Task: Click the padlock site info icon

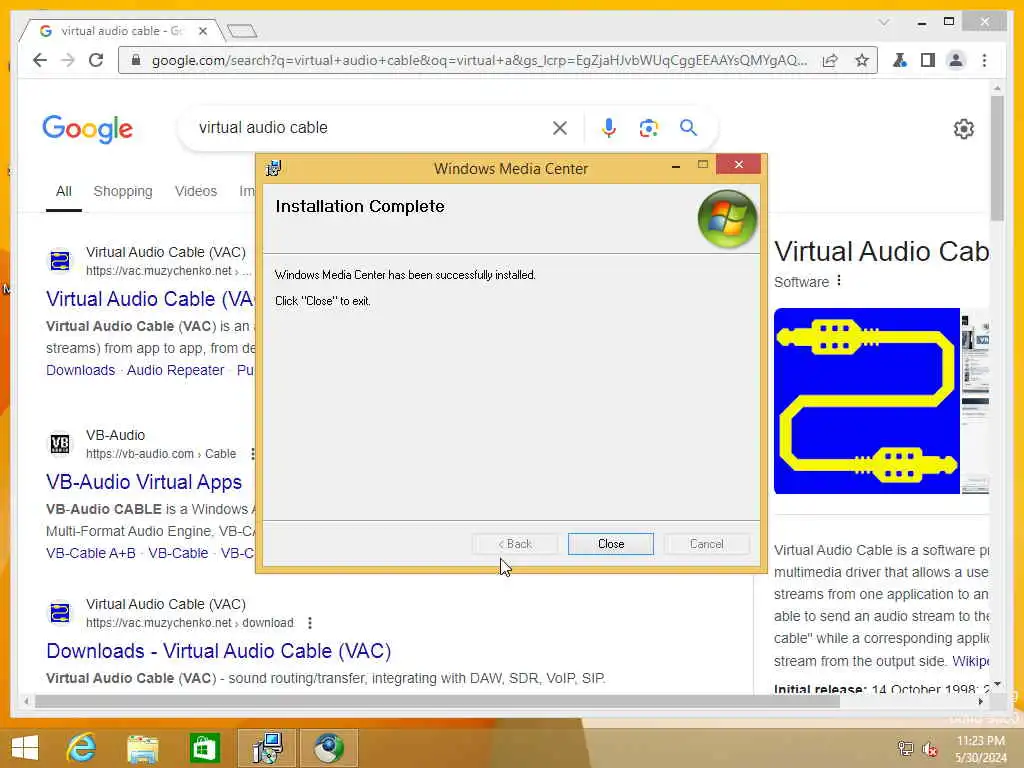Action: 136,60
